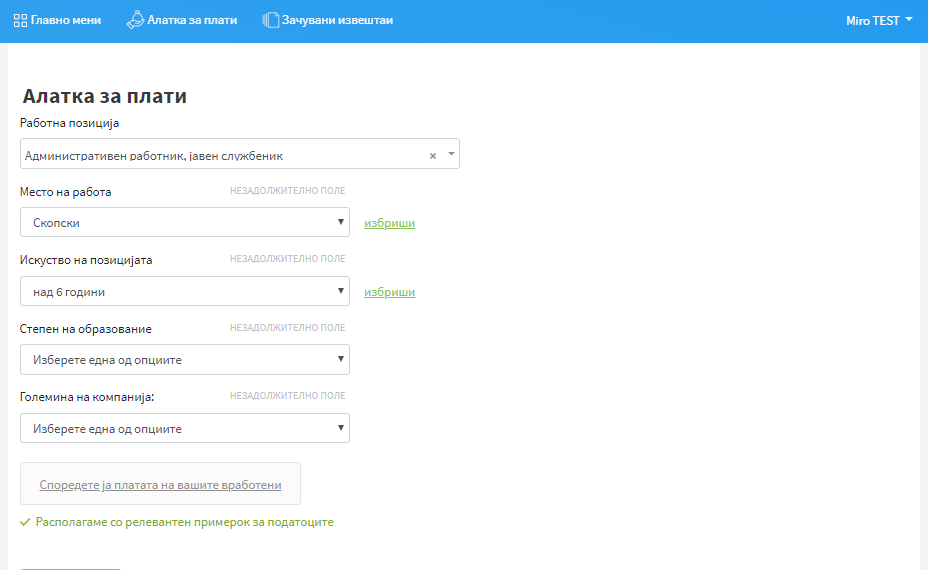
Task: Click избриши next to Искуство на позицијата
Action: pyautogui.click(x=389, y=292)
